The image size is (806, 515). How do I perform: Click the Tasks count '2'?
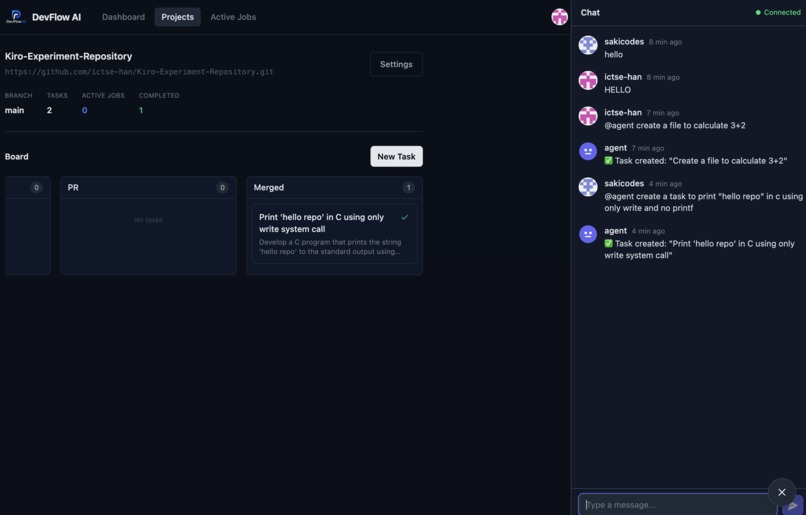[x=49, y=110]
